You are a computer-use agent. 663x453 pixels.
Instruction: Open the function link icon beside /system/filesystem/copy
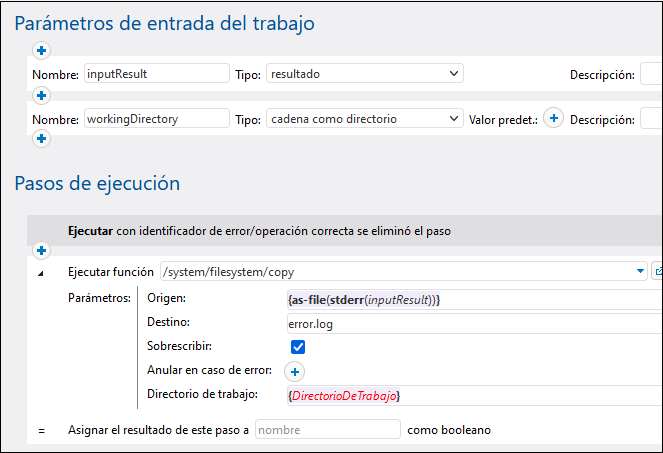coord(657,271)
